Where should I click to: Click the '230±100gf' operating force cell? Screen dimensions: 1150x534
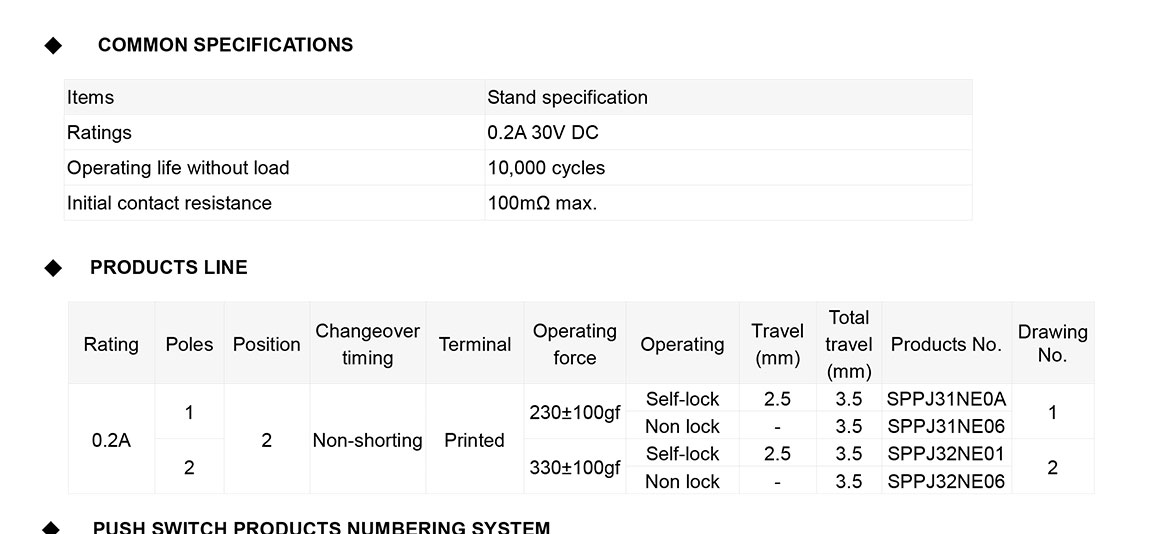(574, 412)
